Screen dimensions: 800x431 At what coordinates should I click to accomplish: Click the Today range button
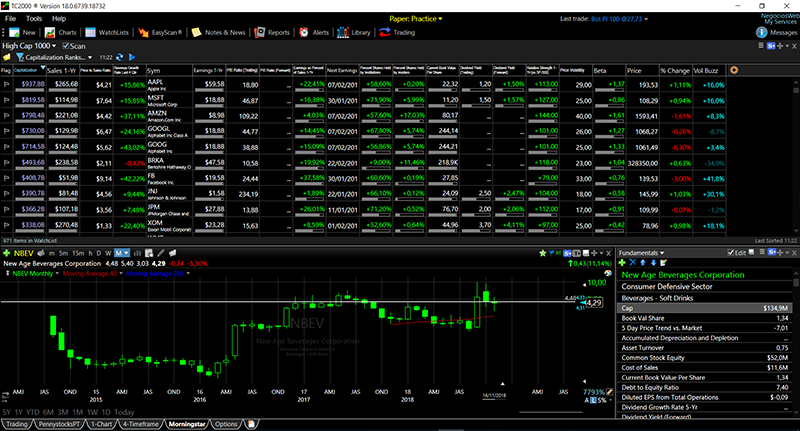point(124,412)
